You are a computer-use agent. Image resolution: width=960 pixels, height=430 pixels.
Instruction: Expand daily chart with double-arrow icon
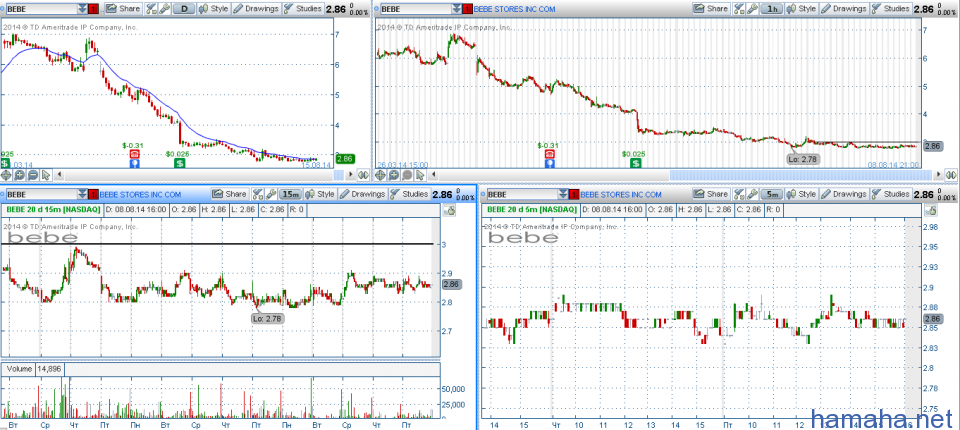[x=363, y=175]
